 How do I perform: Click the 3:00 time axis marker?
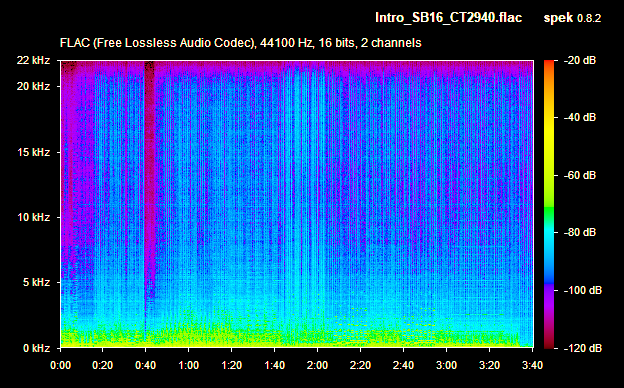click(x=446, y=365)
